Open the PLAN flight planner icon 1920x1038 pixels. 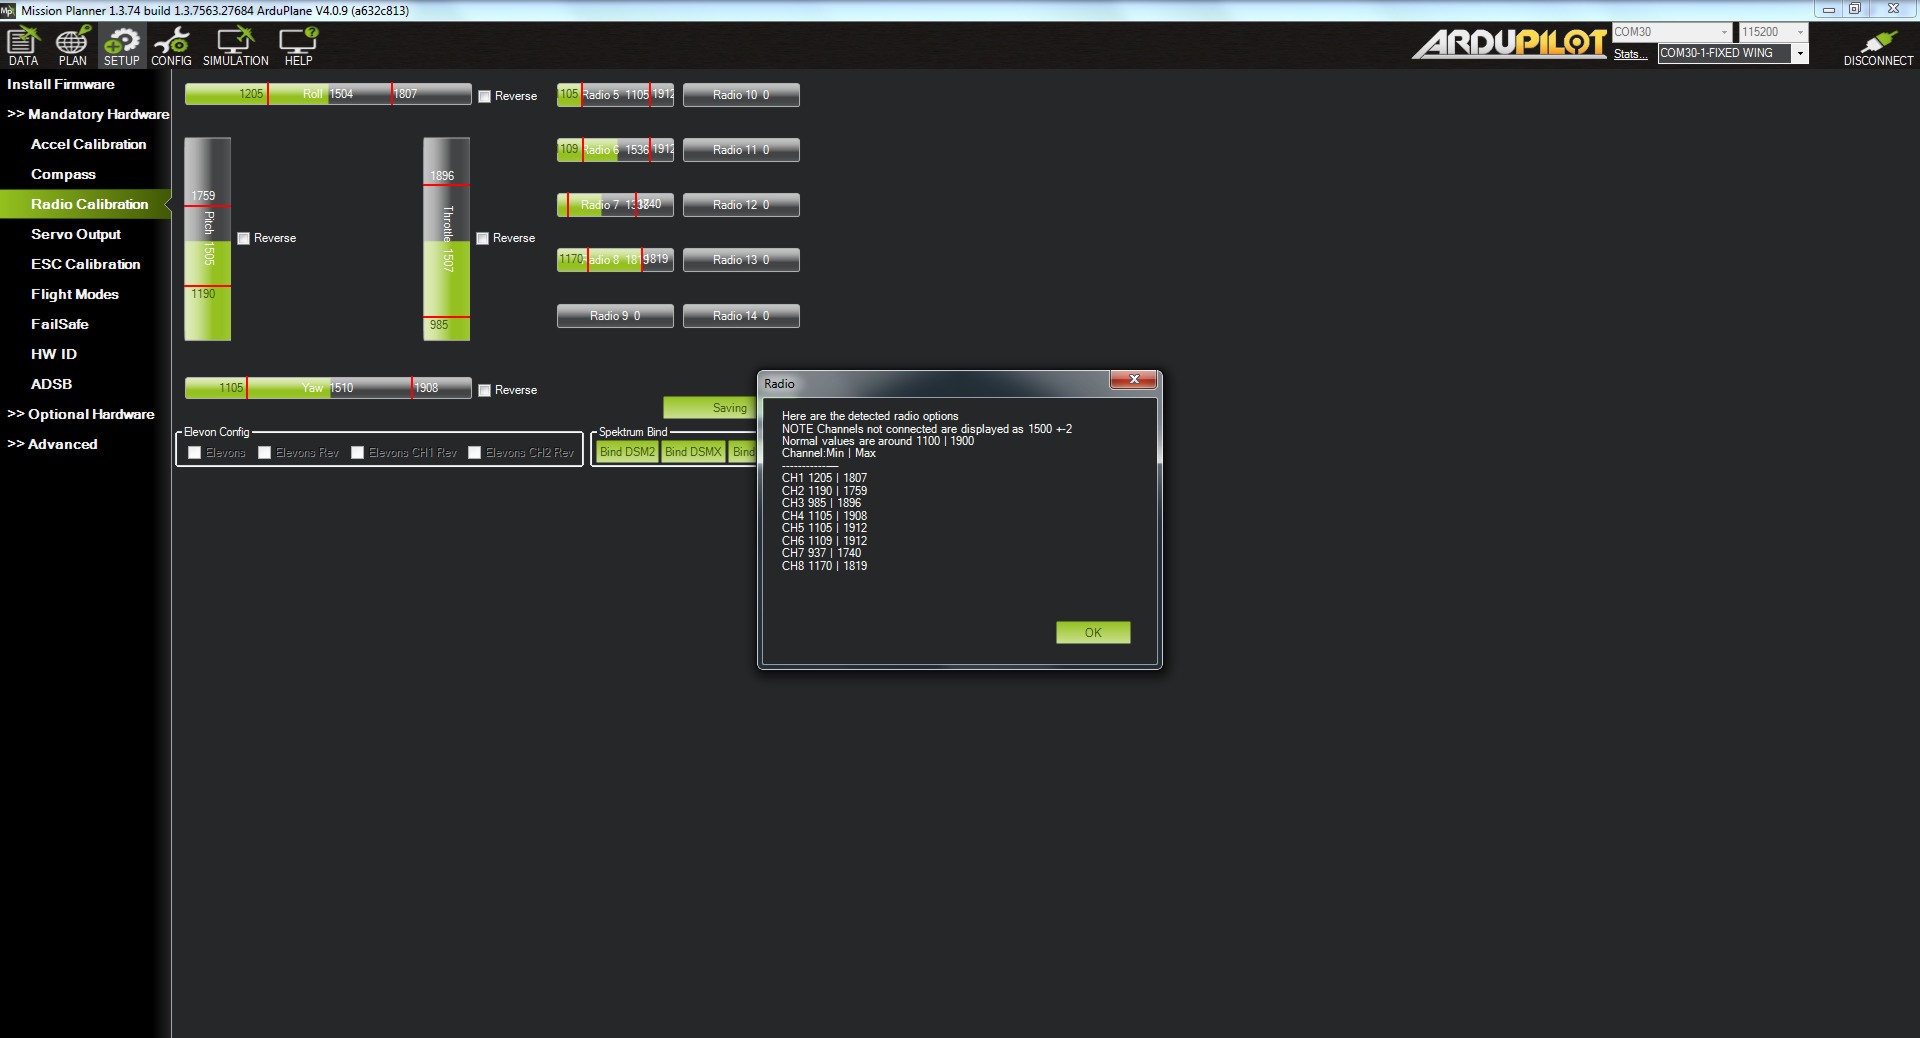(72, 46)
